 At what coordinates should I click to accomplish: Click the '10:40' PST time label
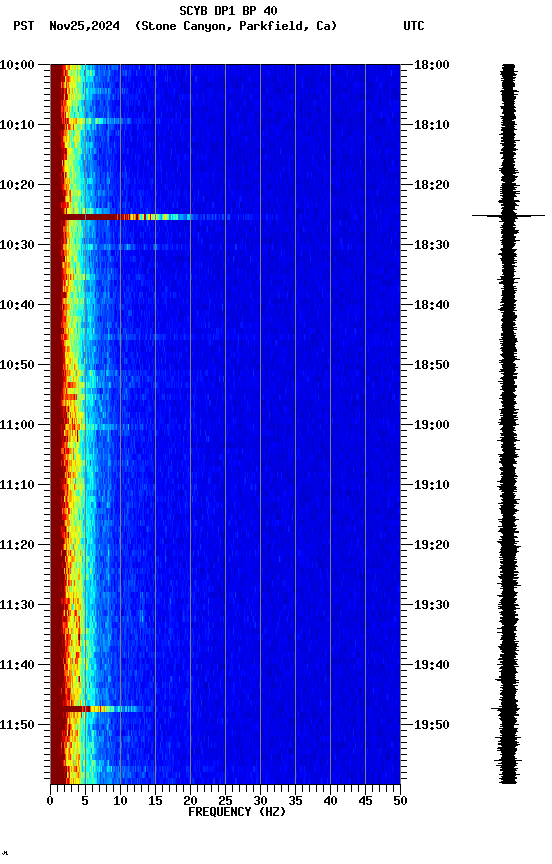click(17, 305)
